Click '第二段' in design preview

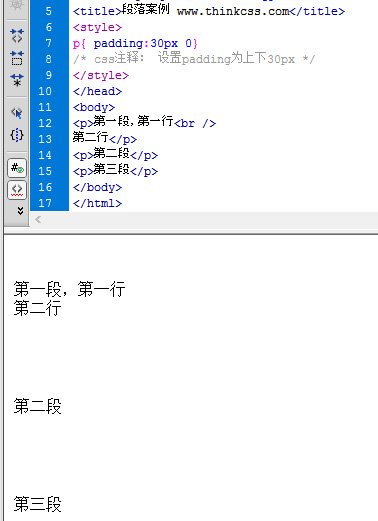(x=37, y=406)
